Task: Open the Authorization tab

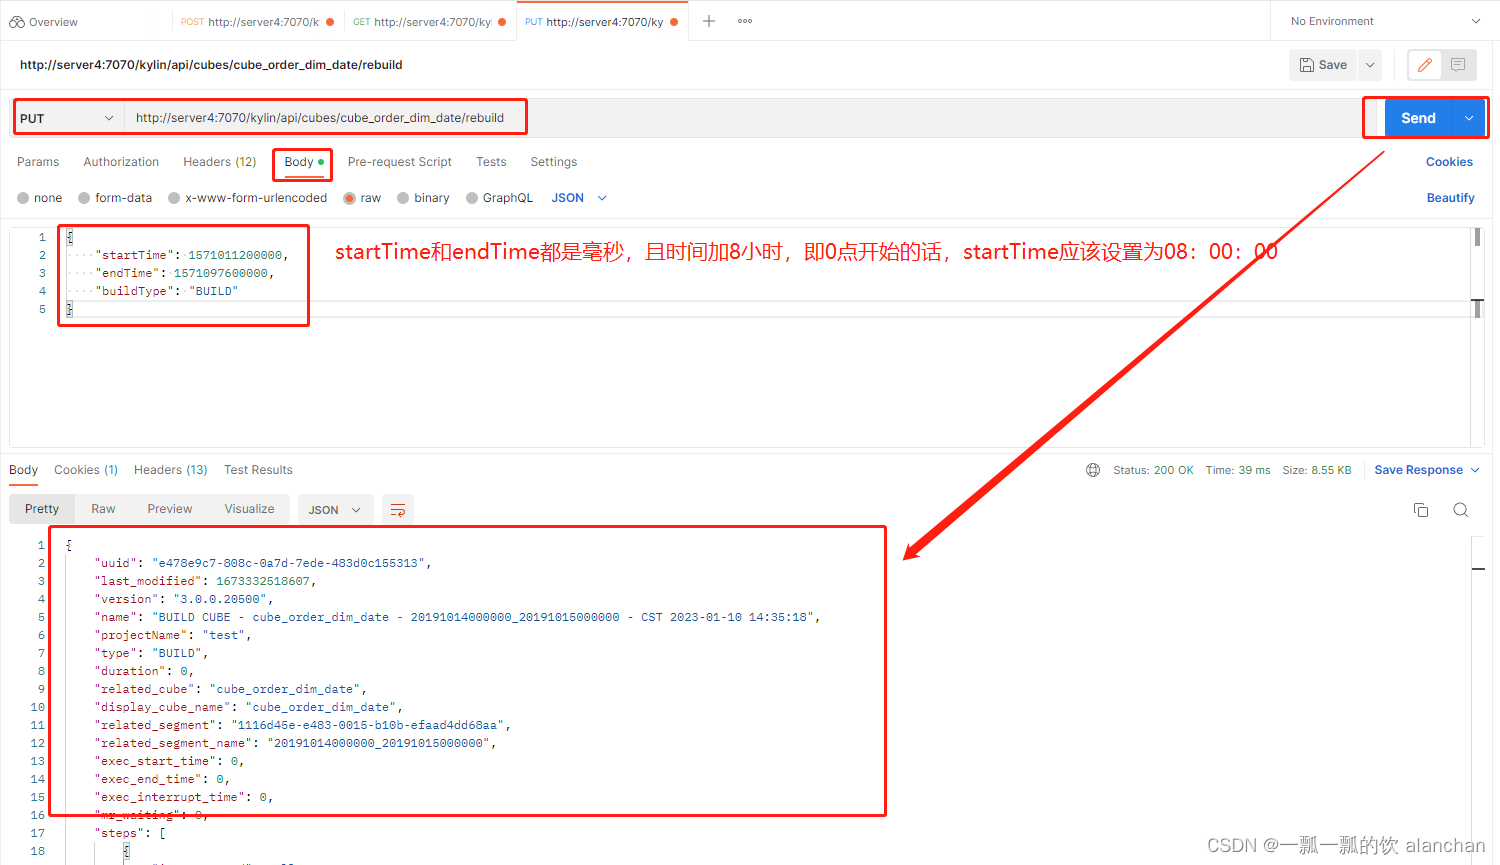Action: coord(121,162)
